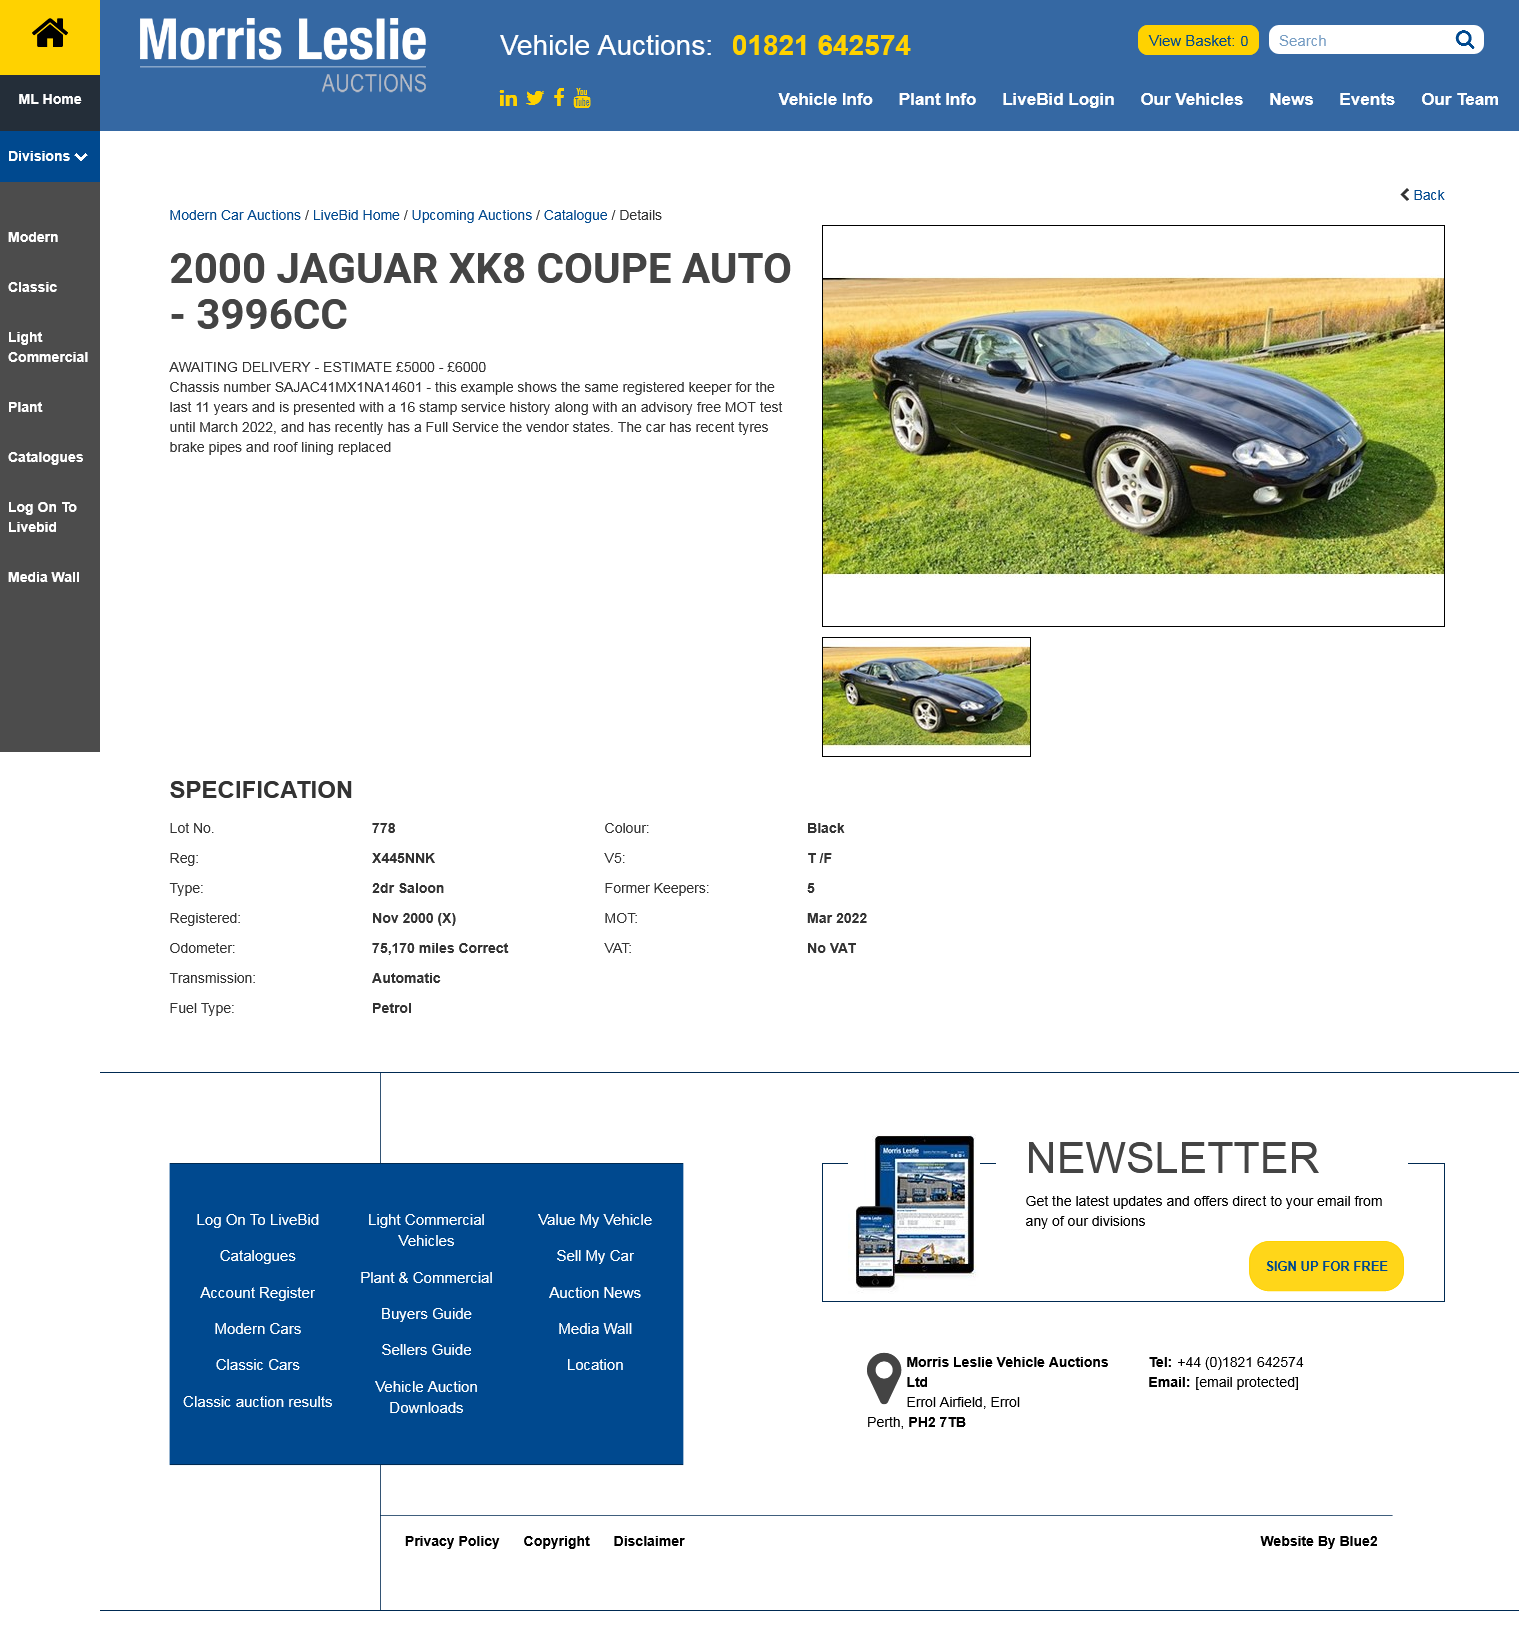The width and height of the screenshot is (1519, 1625).
Task: Open Upcoming Auctions breadcrumb
Action: click(471, 215)
